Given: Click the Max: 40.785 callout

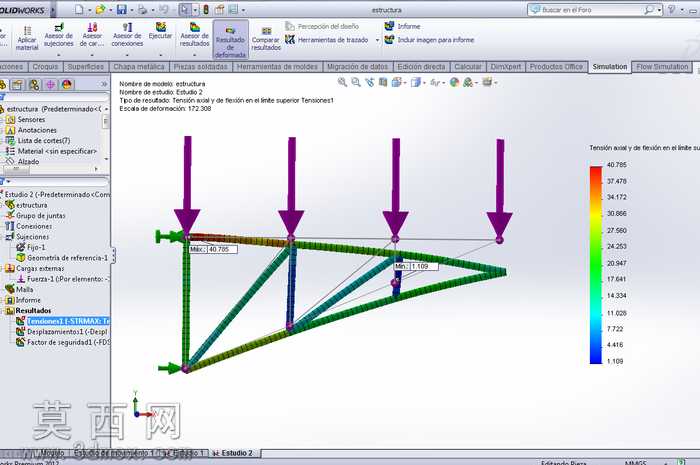Looking at the screenshot, I should [x=213, y=249].
